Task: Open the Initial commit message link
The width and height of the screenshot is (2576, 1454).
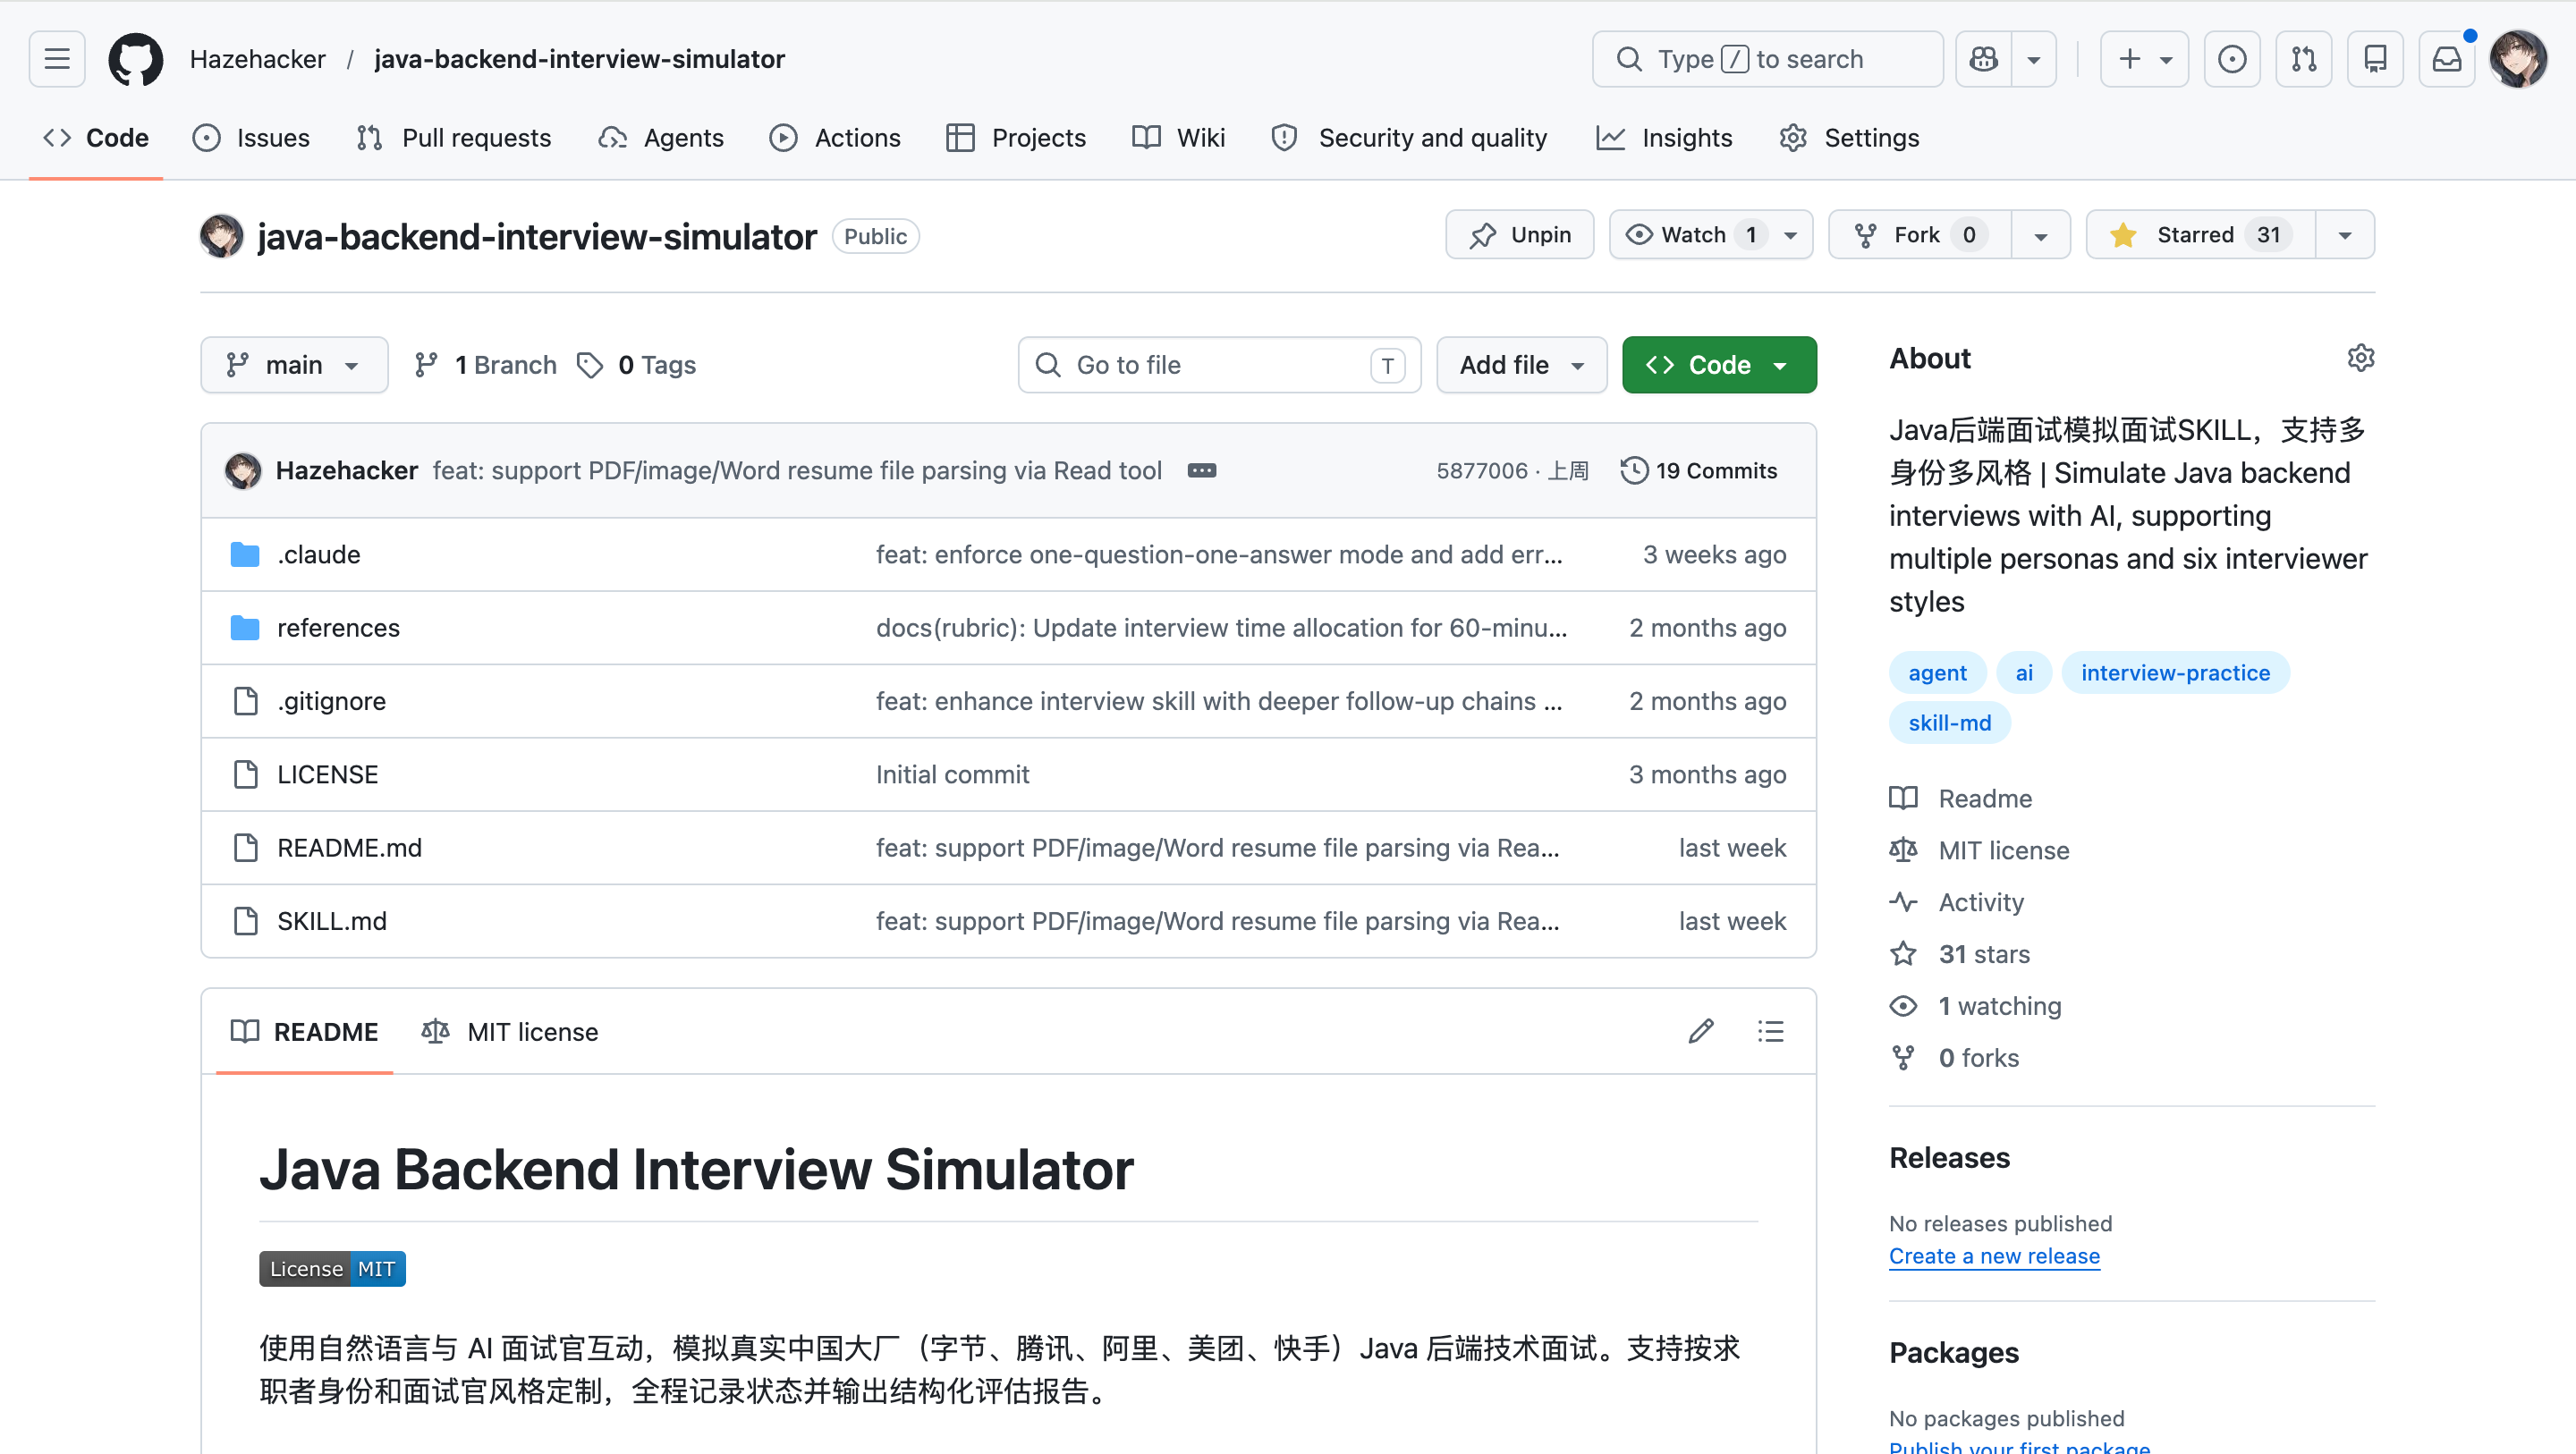Action: 952,774
